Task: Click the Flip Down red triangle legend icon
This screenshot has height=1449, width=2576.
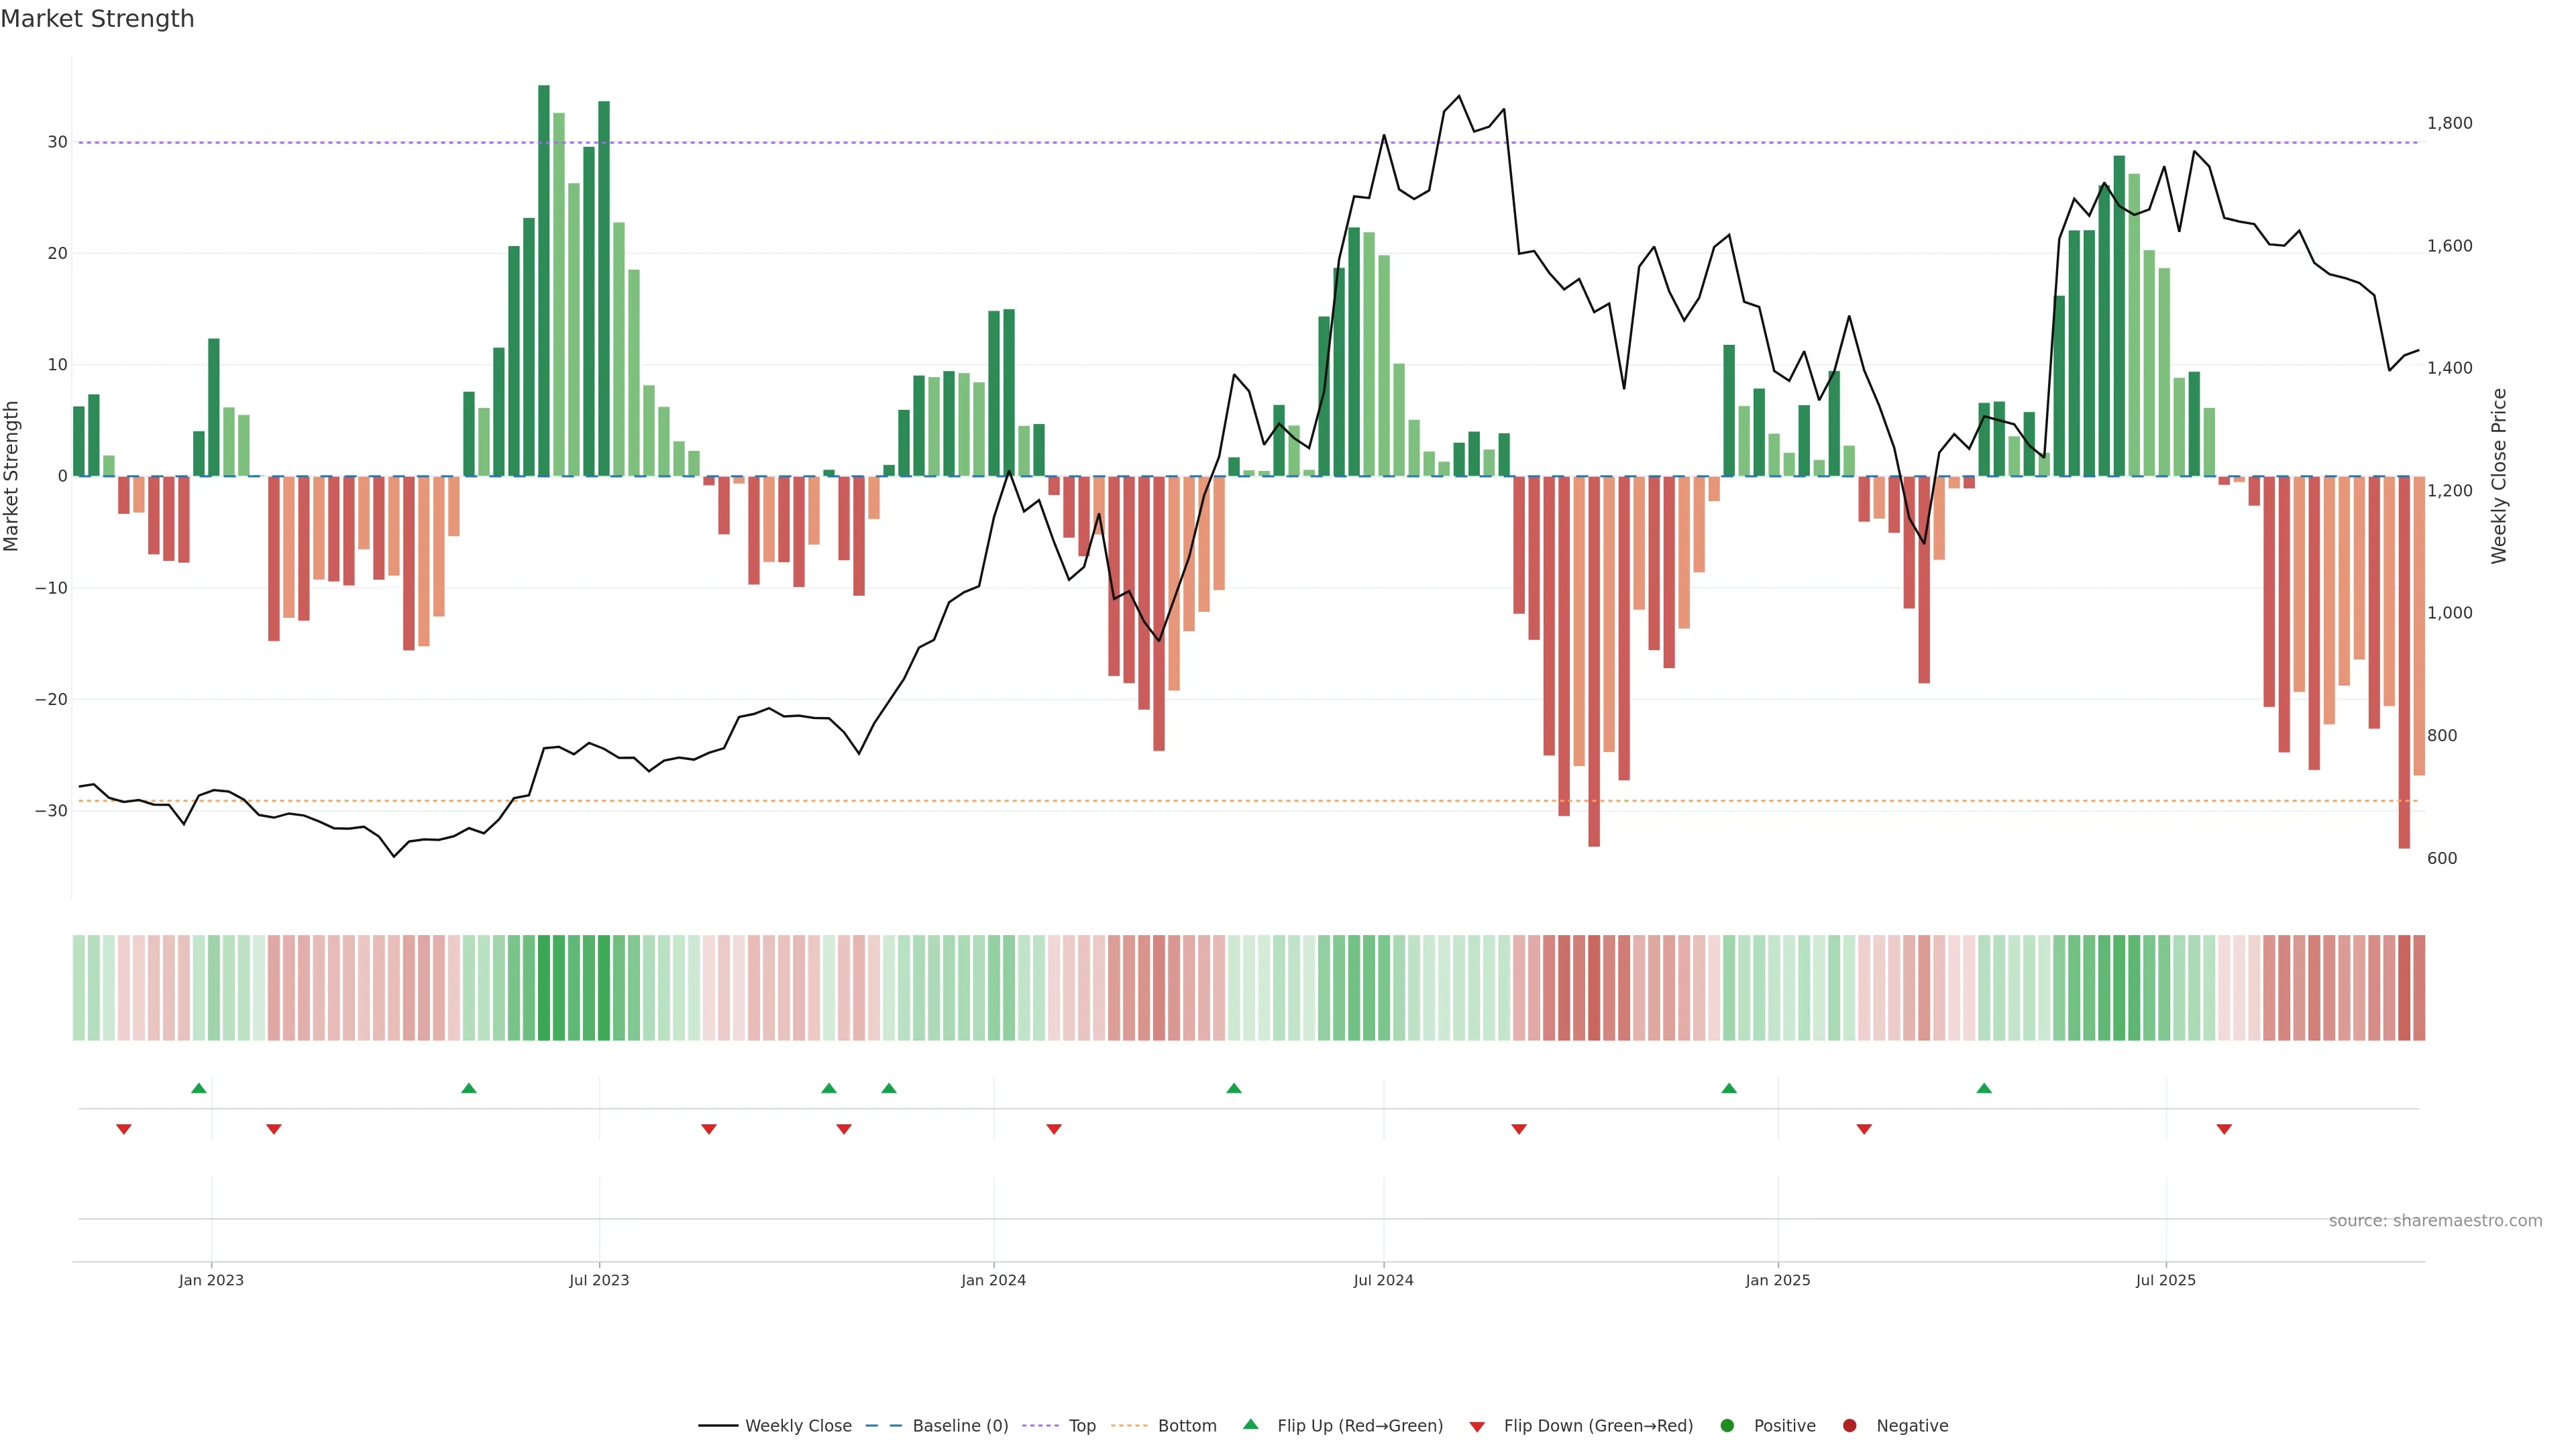Action: (x=1477, y=1426)
